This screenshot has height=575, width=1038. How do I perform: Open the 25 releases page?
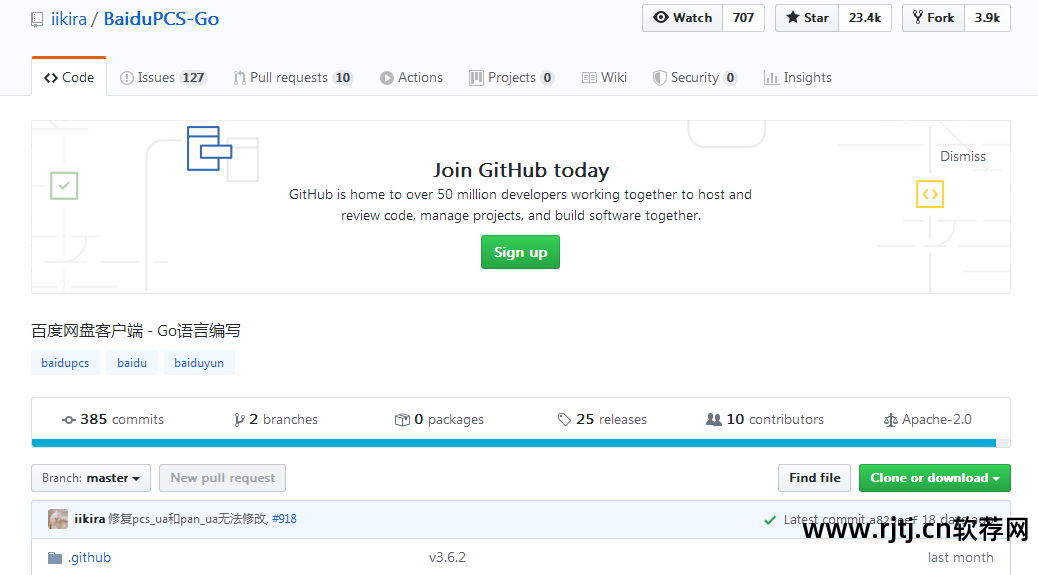(602, 420)
